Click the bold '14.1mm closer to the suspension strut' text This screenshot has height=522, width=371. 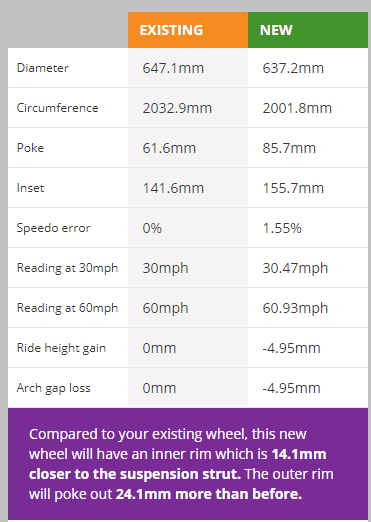[178, 464]
